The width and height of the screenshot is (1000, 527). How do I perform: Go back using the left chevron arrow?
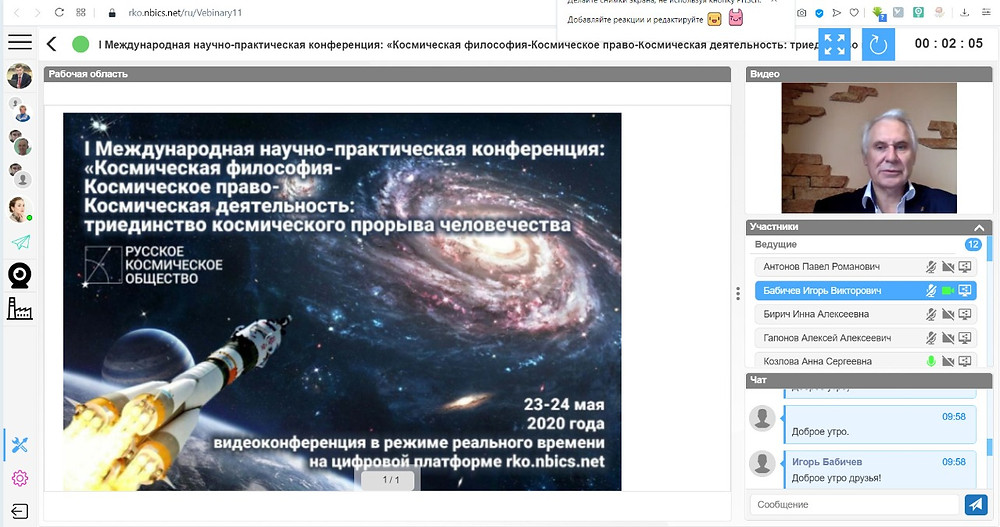click(x=52, y=43)
